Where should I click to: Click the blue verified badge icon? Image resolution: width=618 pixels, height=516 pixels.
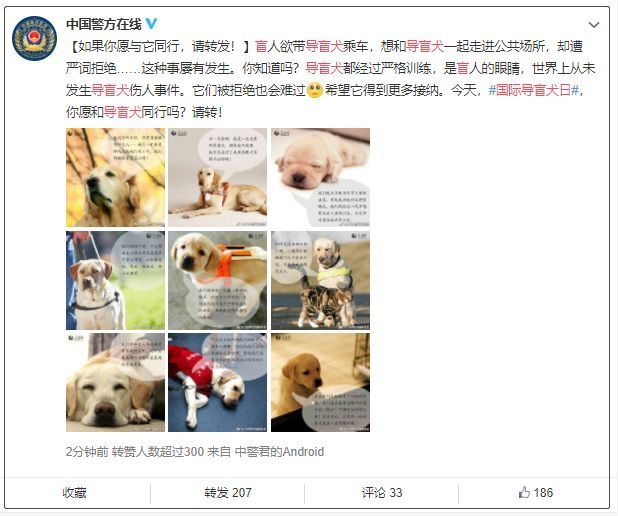pos(152,24)
